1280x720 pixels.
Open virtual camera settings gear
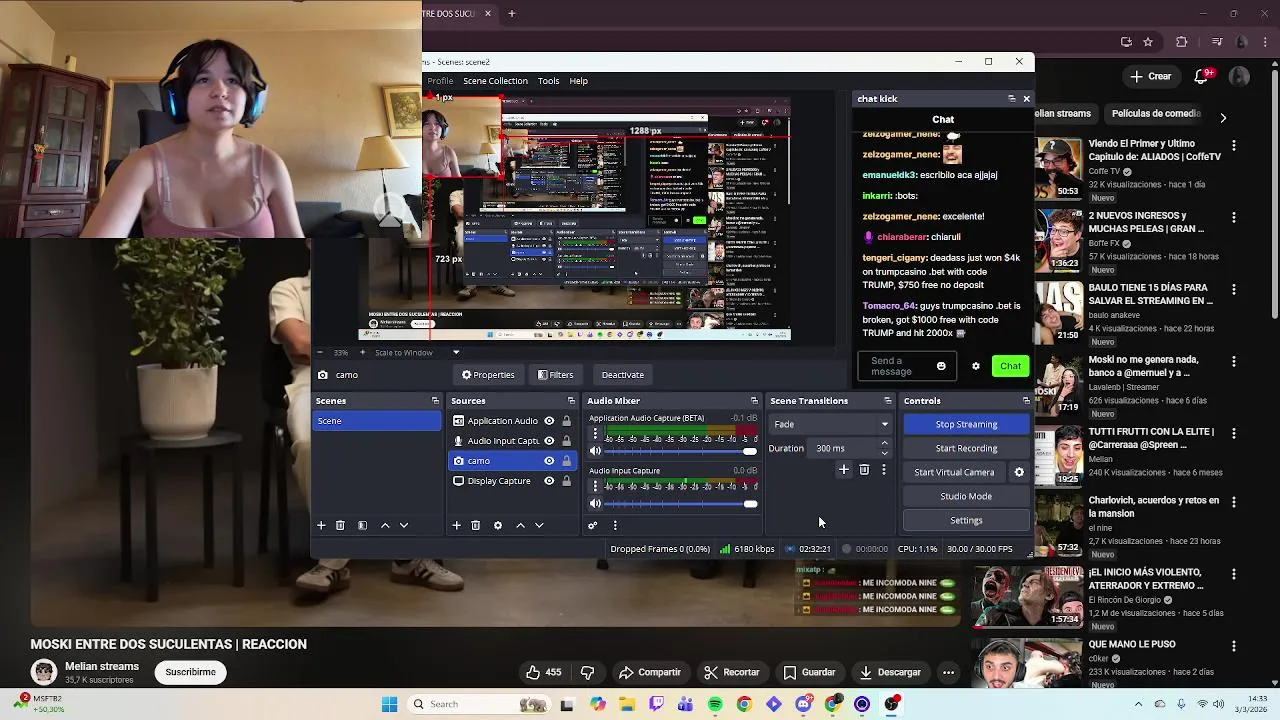tap(1019, 472)
